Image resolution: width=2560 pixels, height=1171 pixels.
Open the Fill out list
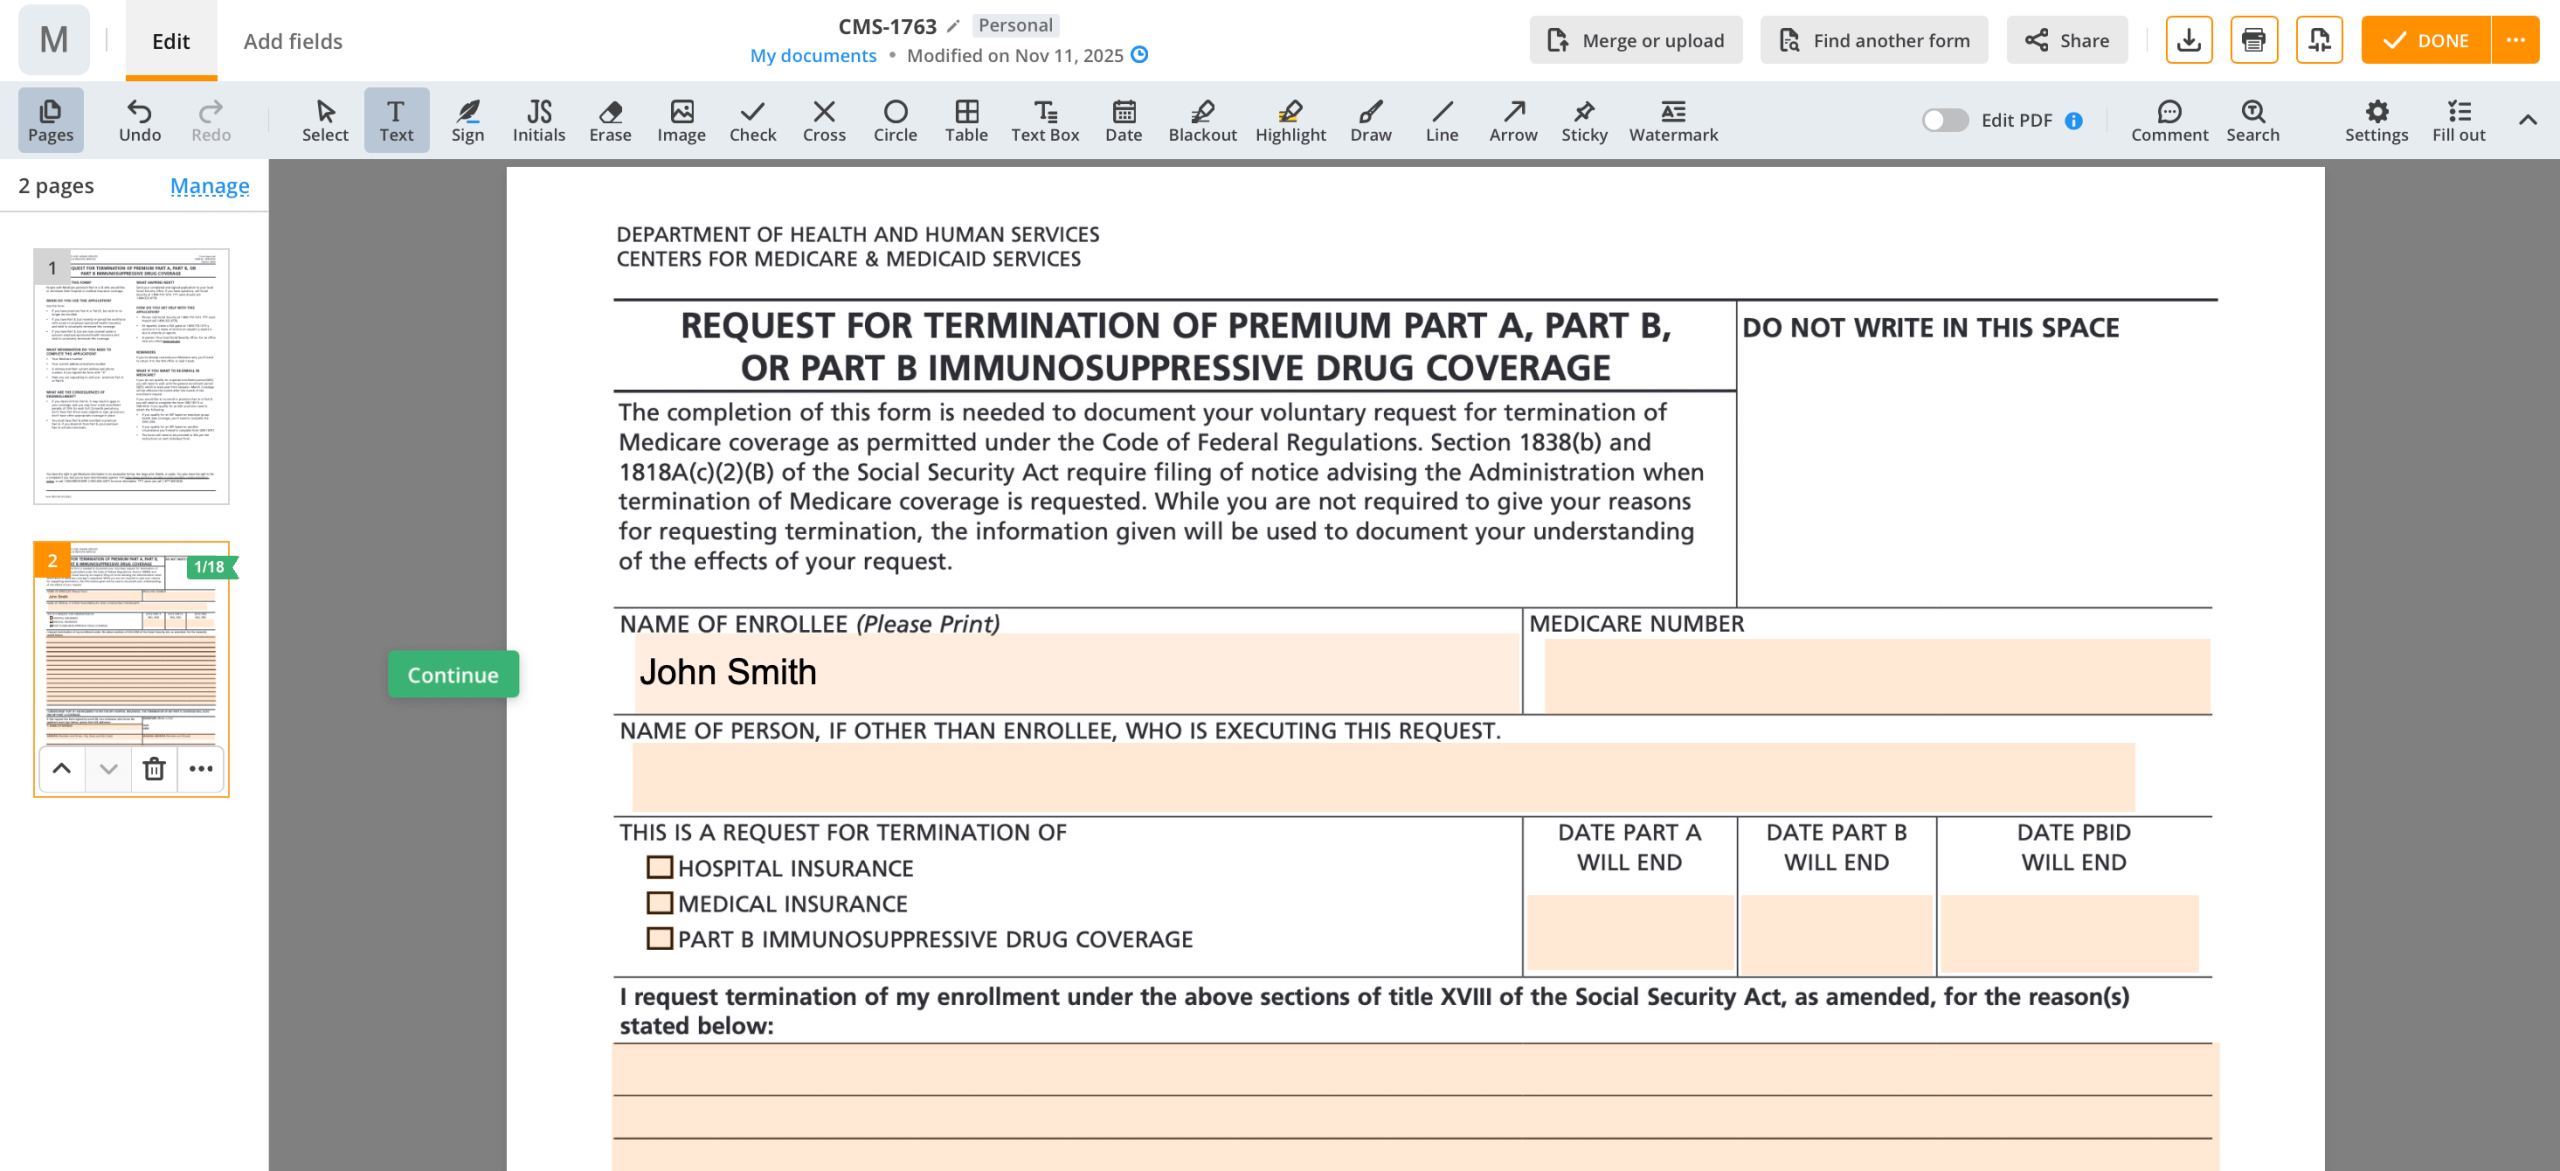pyautogui.click(x=2458, y=120)
